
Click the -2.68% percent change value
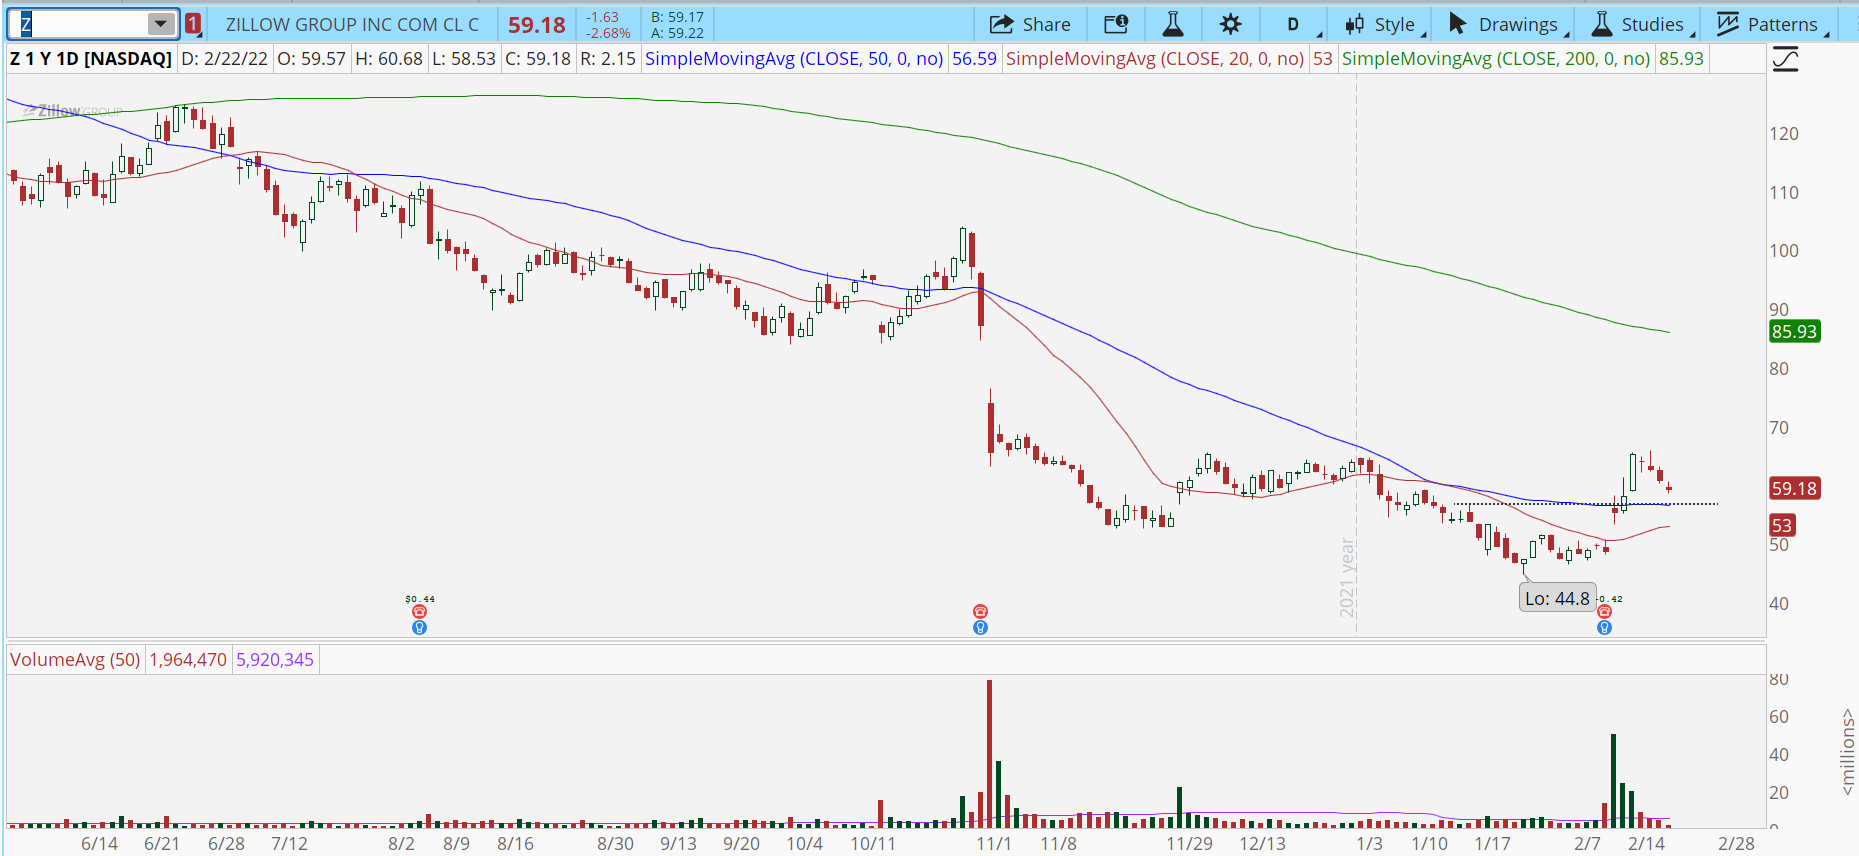click(608, 33)
